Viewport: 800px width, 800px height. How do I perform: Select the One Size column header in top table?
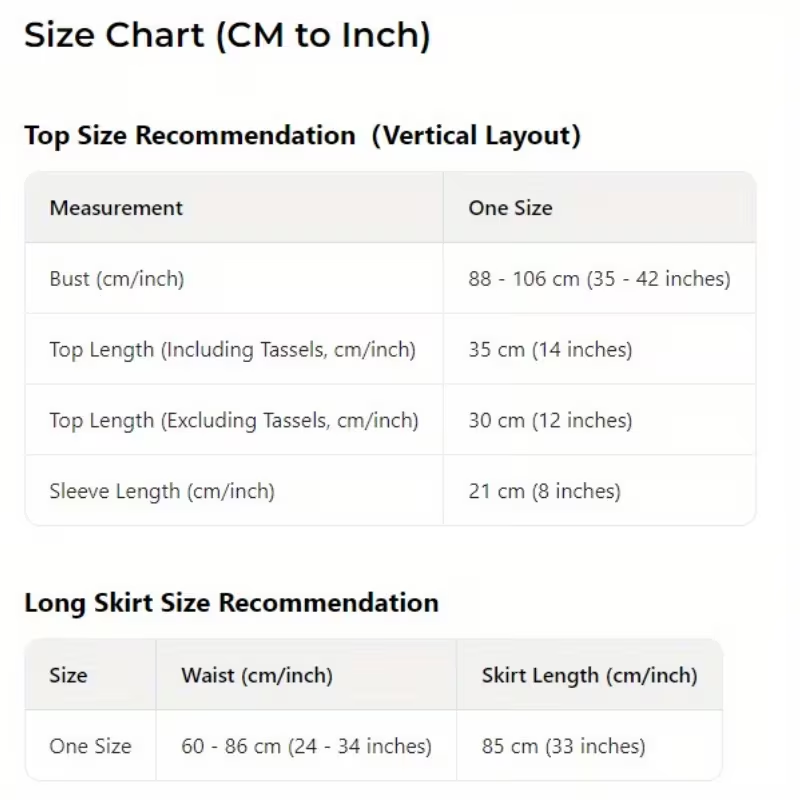pyautogui.click(x=510, y=208)
